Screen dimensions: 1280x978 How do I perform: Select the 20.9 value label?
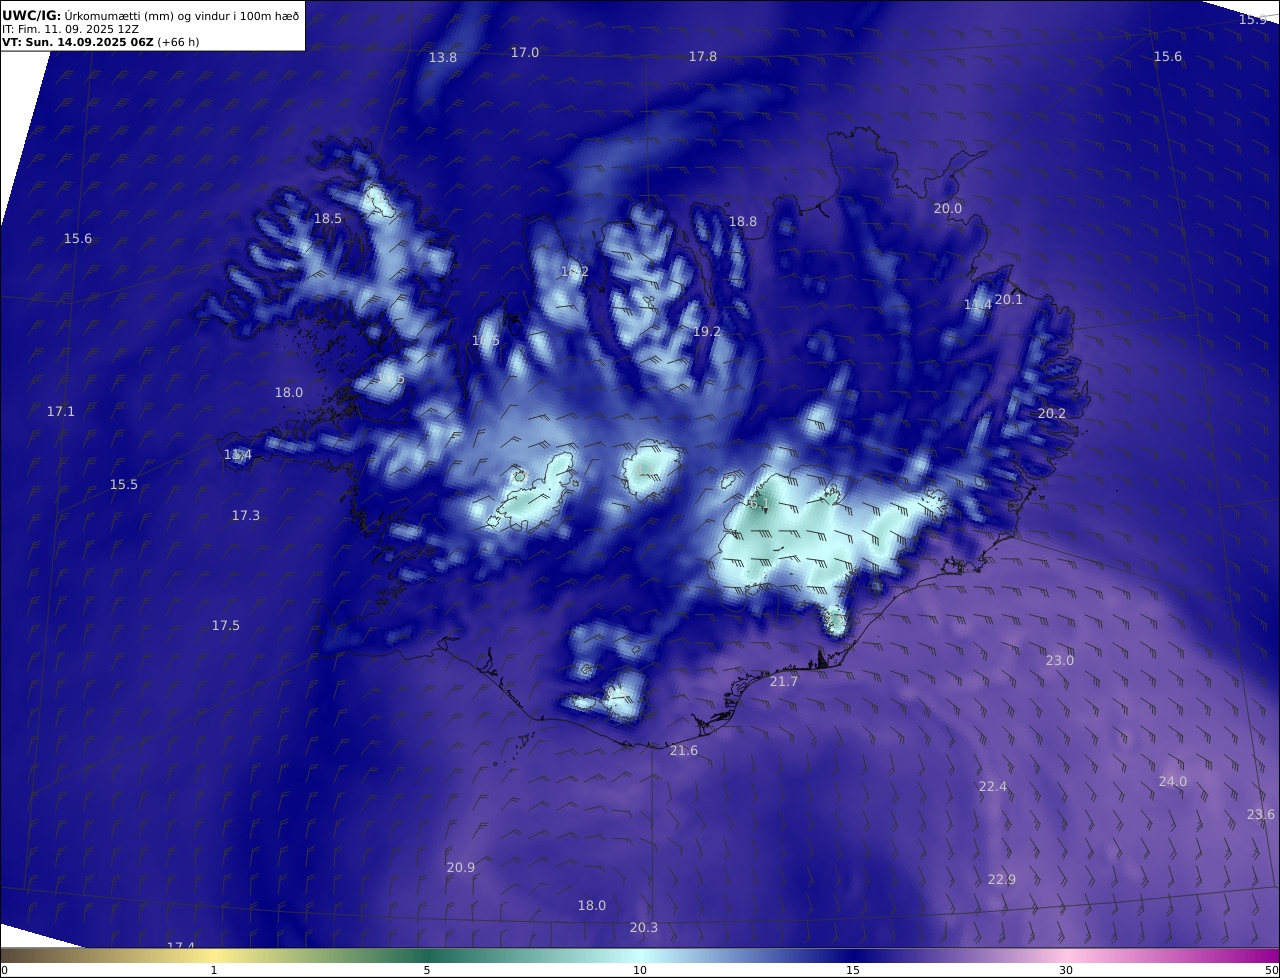(x=461, y=868)
